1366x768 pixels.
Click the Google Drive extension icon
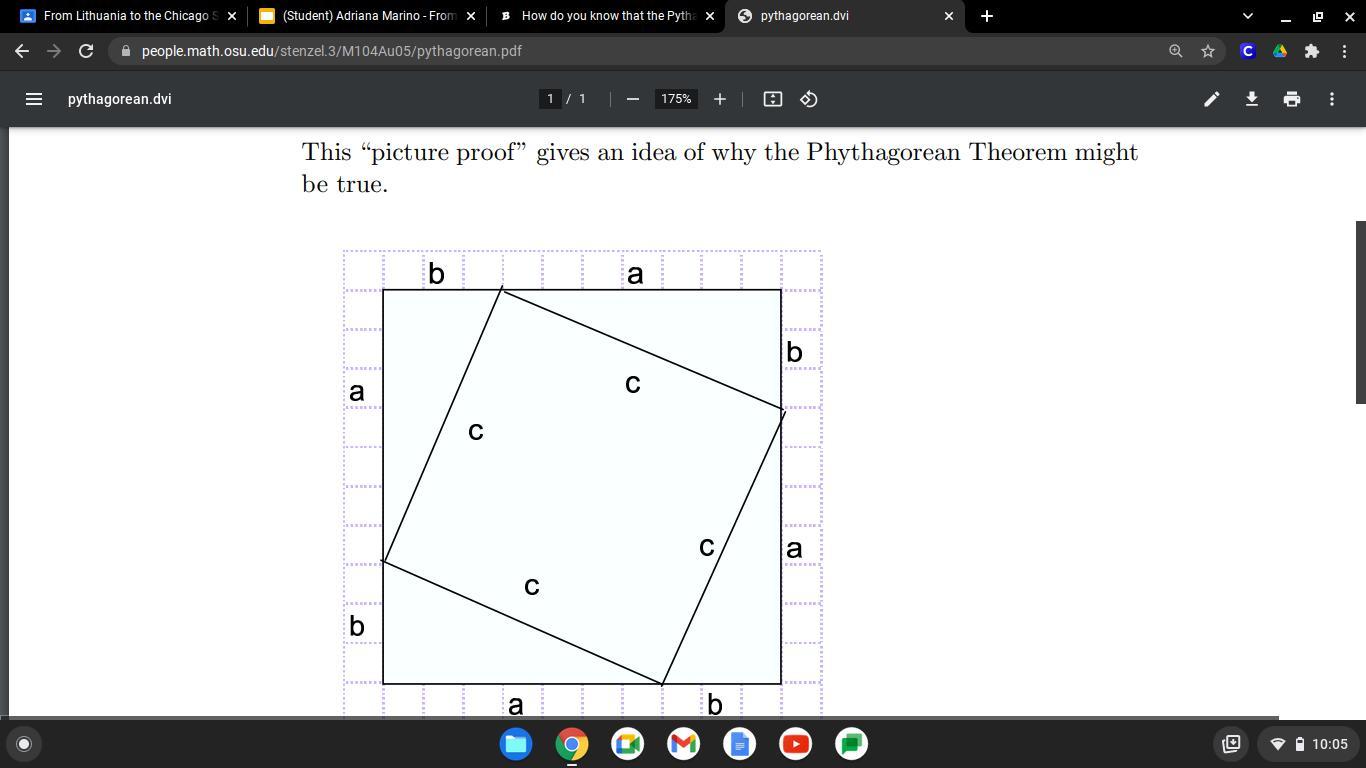coord(1280,51)
